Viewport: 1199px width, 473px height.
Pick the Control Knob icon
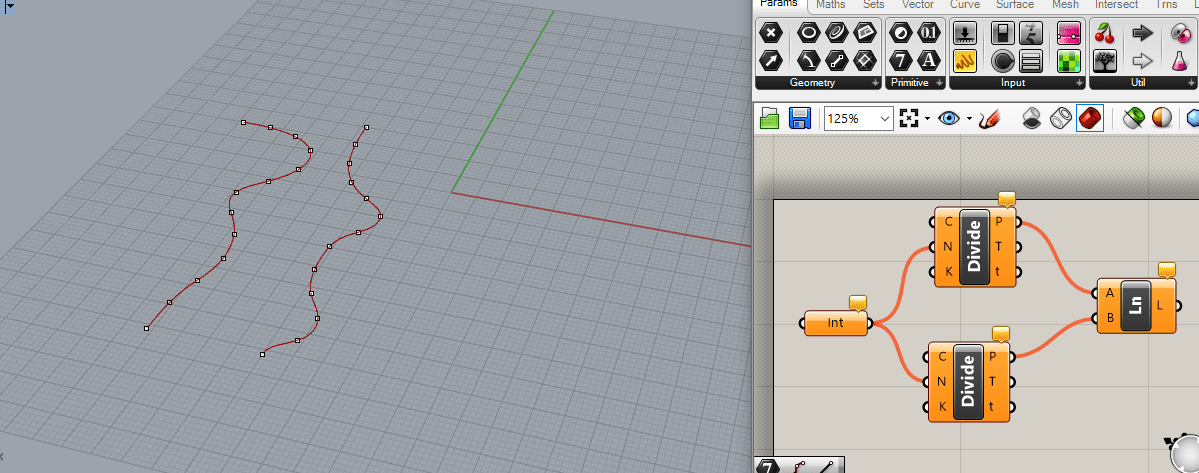(1003, 60)
